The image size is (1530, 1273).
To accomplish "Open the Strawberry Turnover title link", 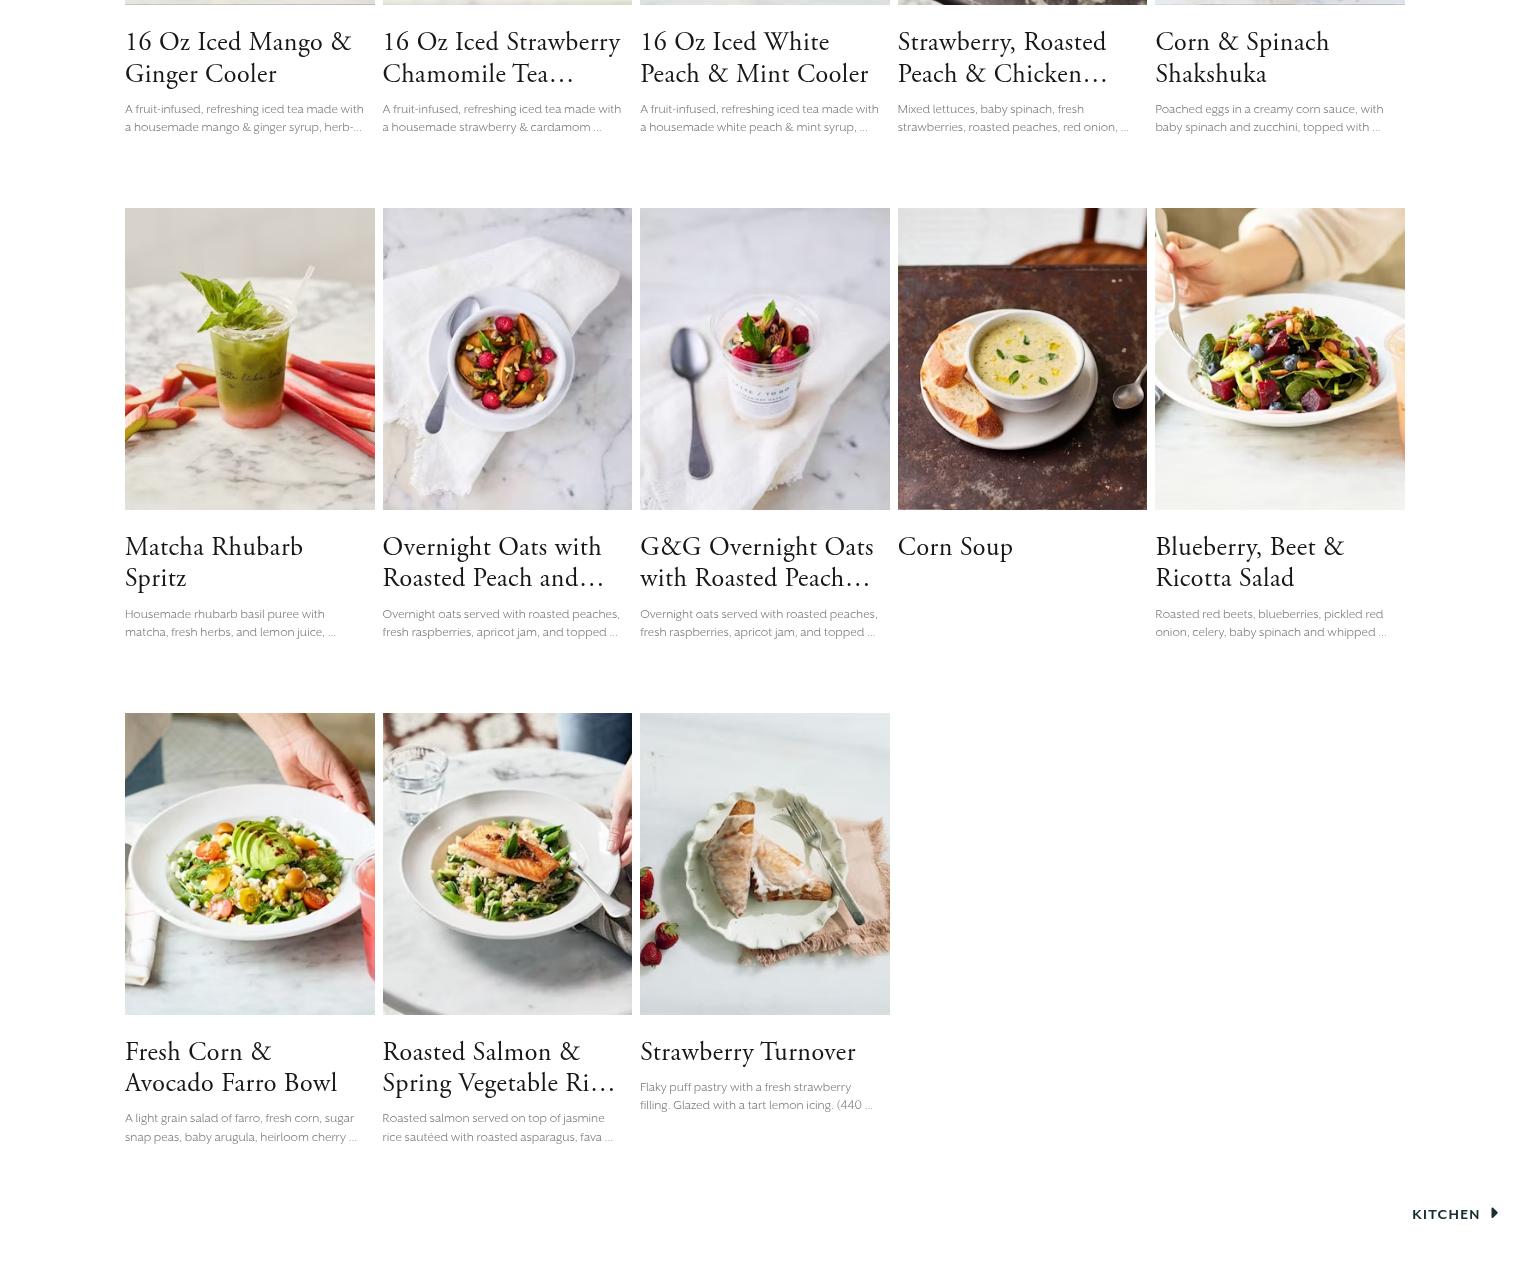I will coord(748,1052).
